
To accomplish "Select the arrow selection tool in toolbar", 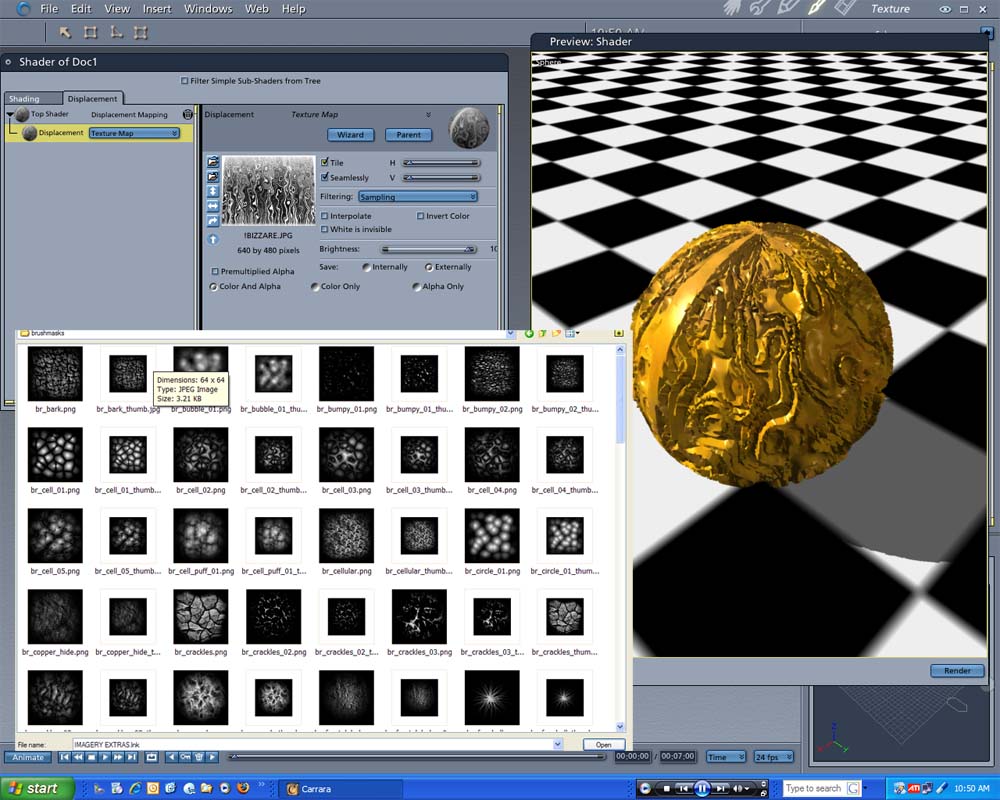I will 65,32.
